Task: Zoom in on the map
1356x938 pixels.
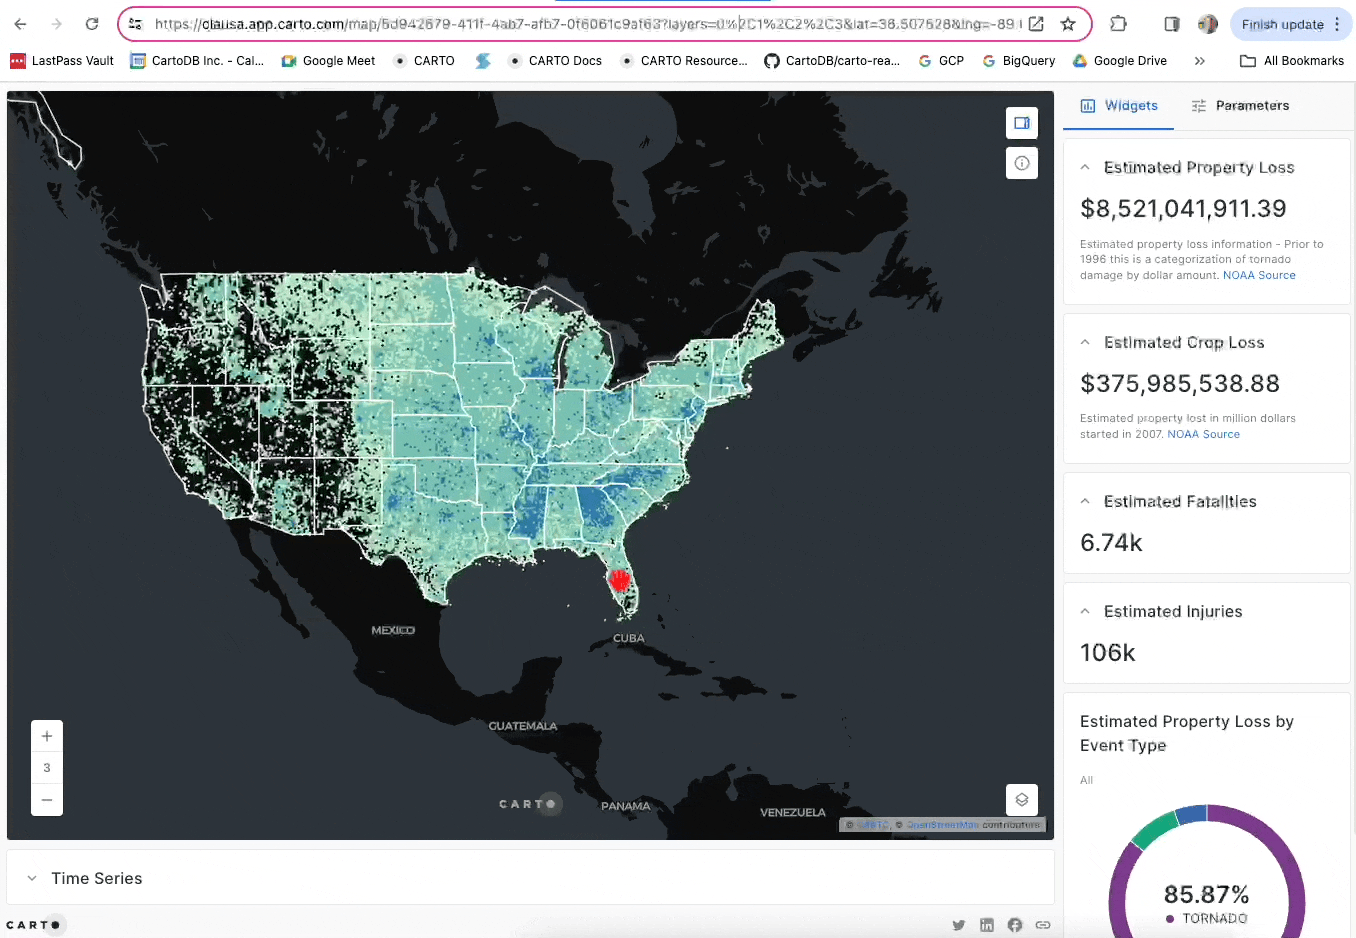Action: point(47,736)
